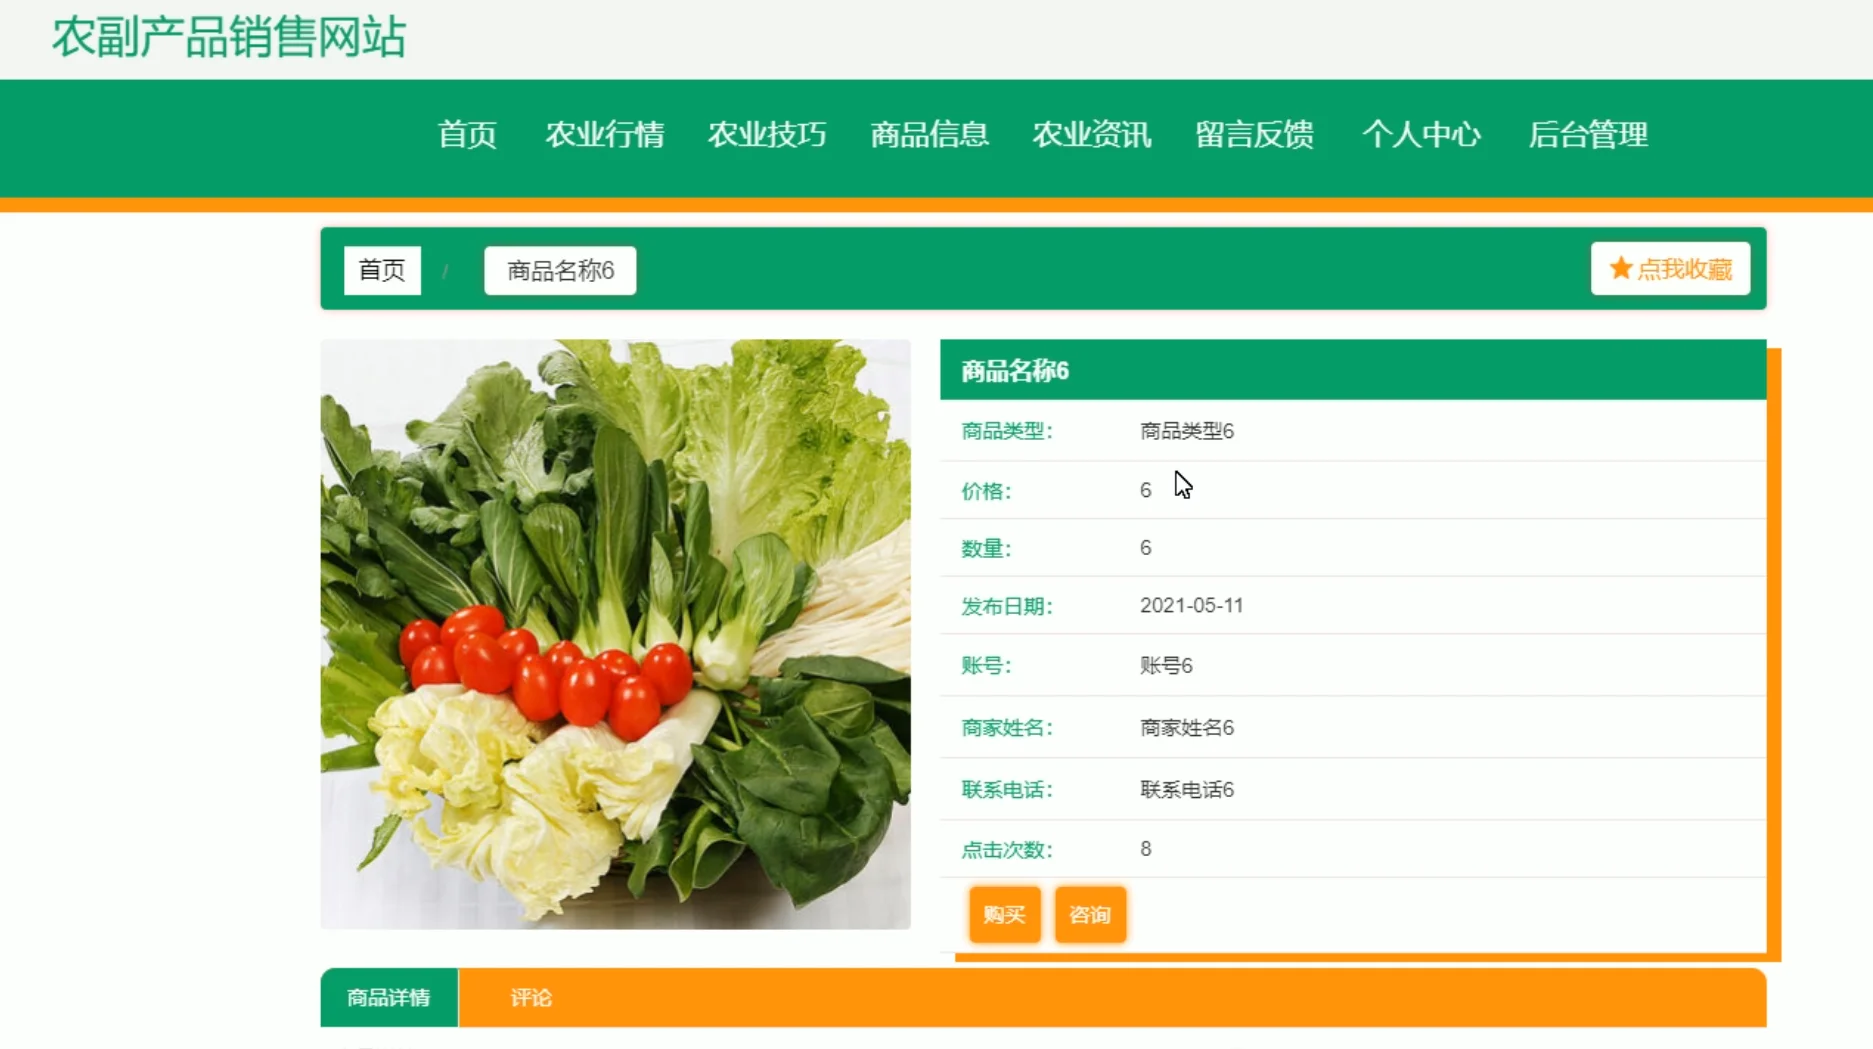The image size is (1873, 1049).
Task: Click the 购买 purchase button
Action: [1003, 913]
